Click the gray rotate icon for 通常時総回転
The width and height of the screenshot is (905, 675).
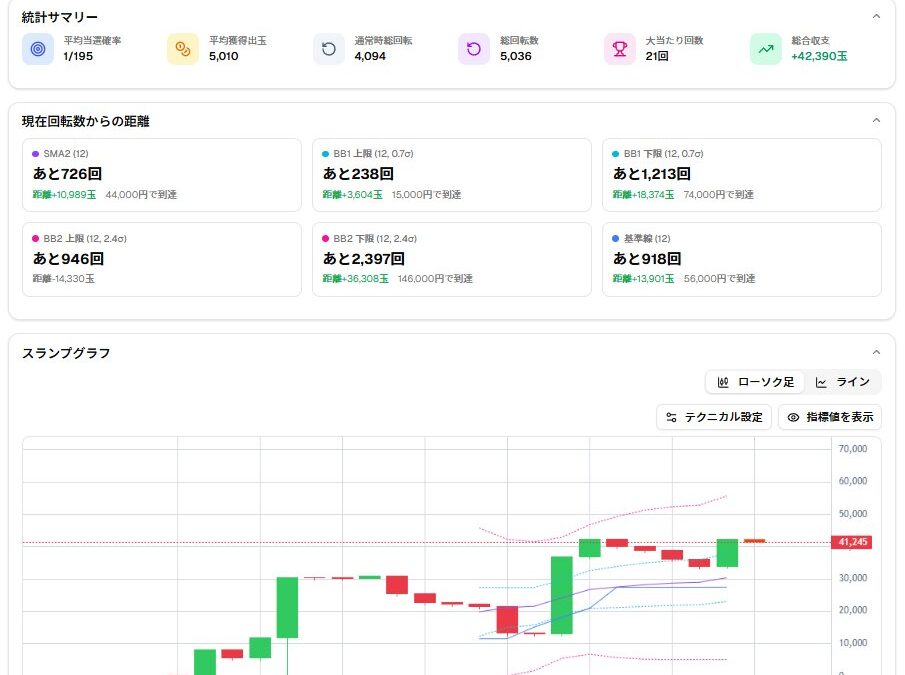pos(328,49)
